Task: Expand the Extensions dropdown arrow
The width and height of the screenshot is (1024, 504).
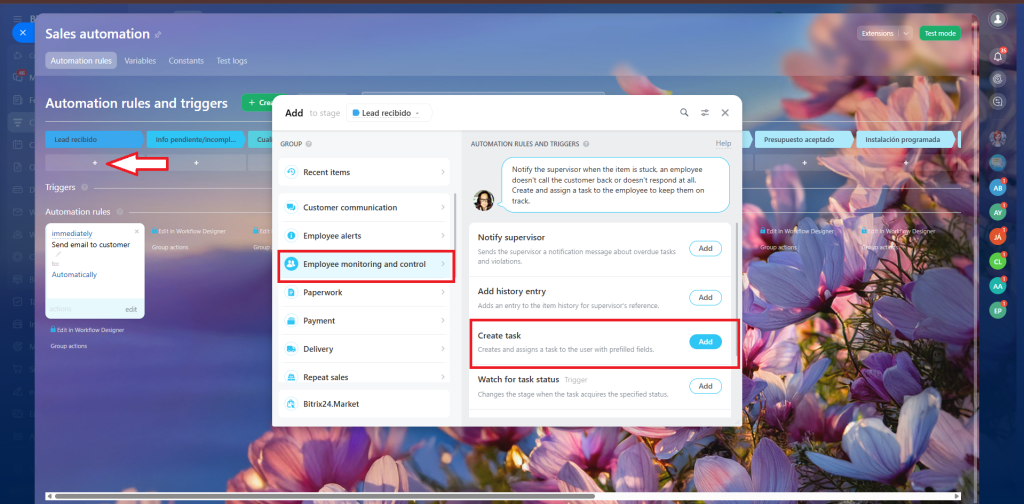Action: coord(906,33)
